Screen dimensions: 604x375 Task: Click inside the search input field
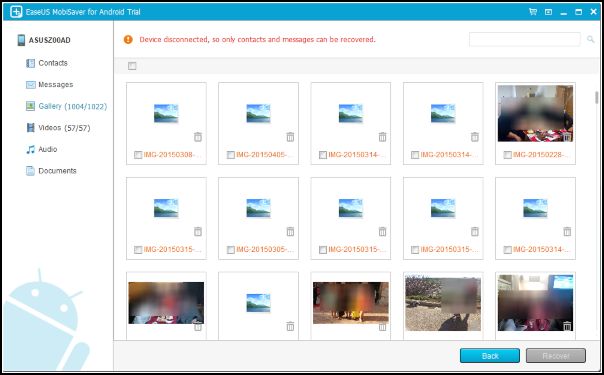pos(525,39)
